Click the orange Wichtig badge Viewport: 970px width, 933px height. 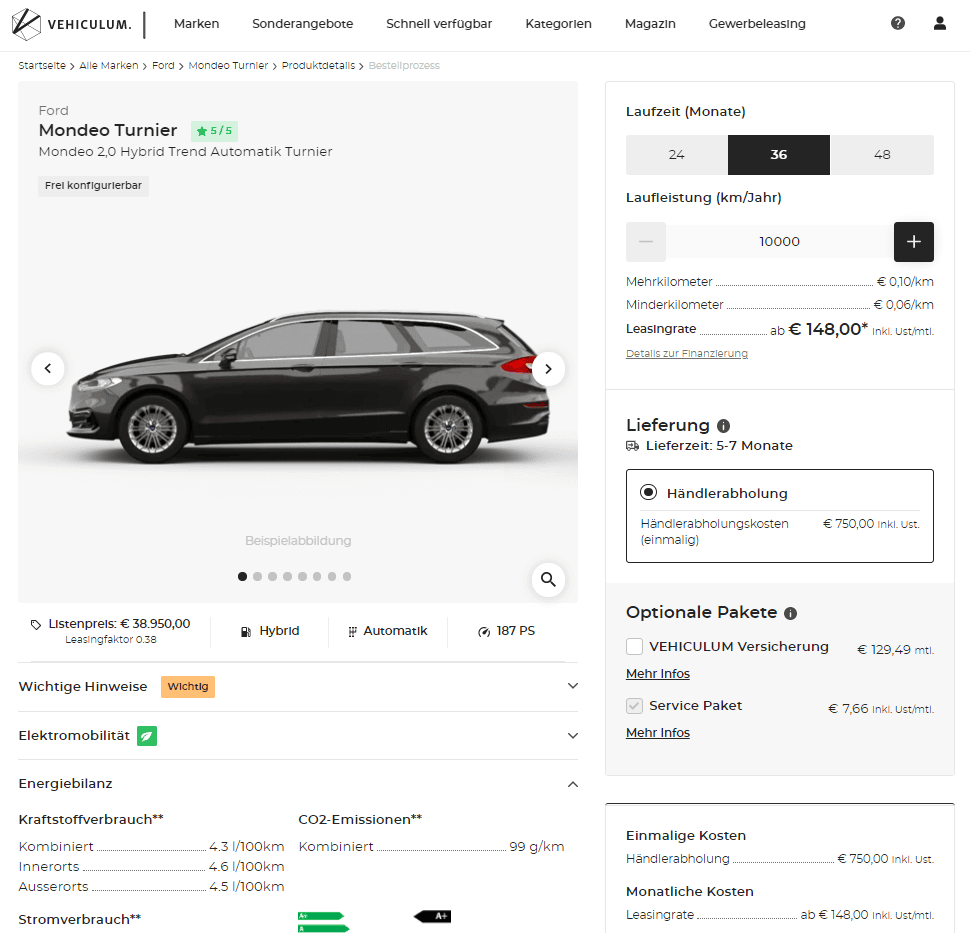[x=188, y=687]
